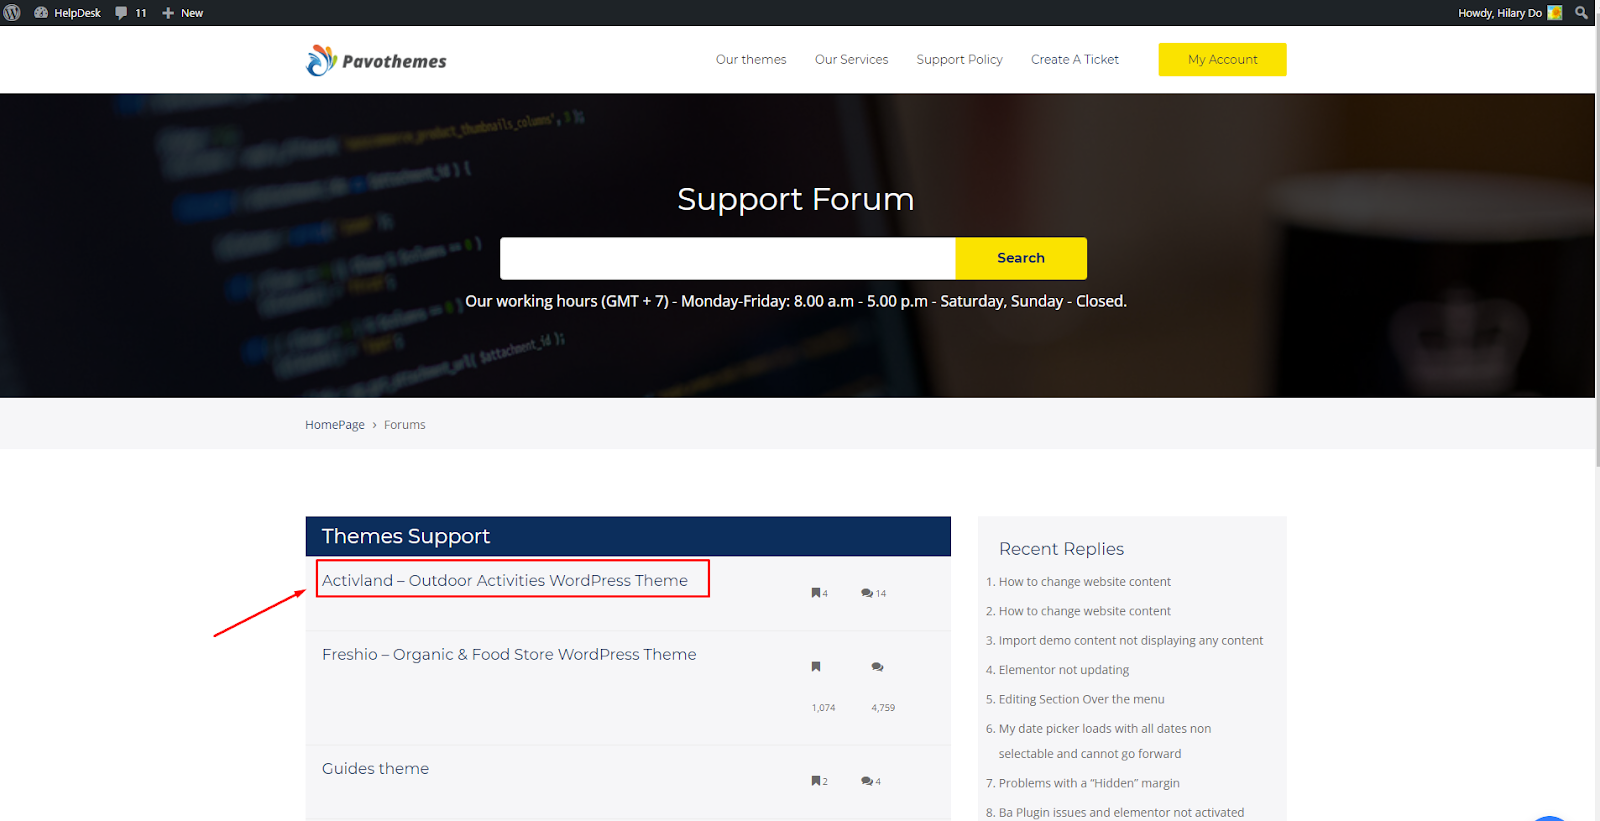1600x821 pixels.
Task: Click Freshio replies speech bubble icon
Action: click(x=877, y=667)
